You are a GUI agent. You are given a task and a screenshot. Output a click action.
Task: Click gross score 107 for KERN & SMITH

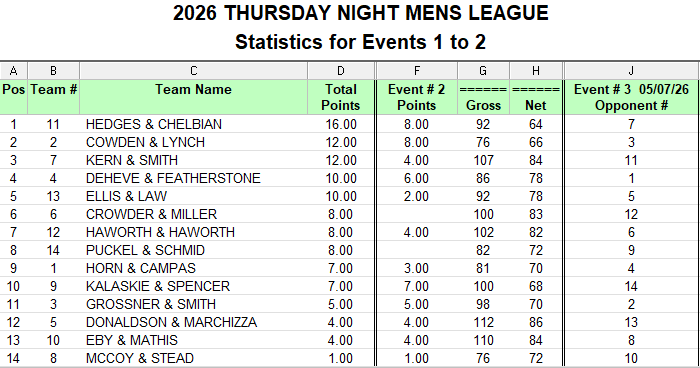(483, 160)
